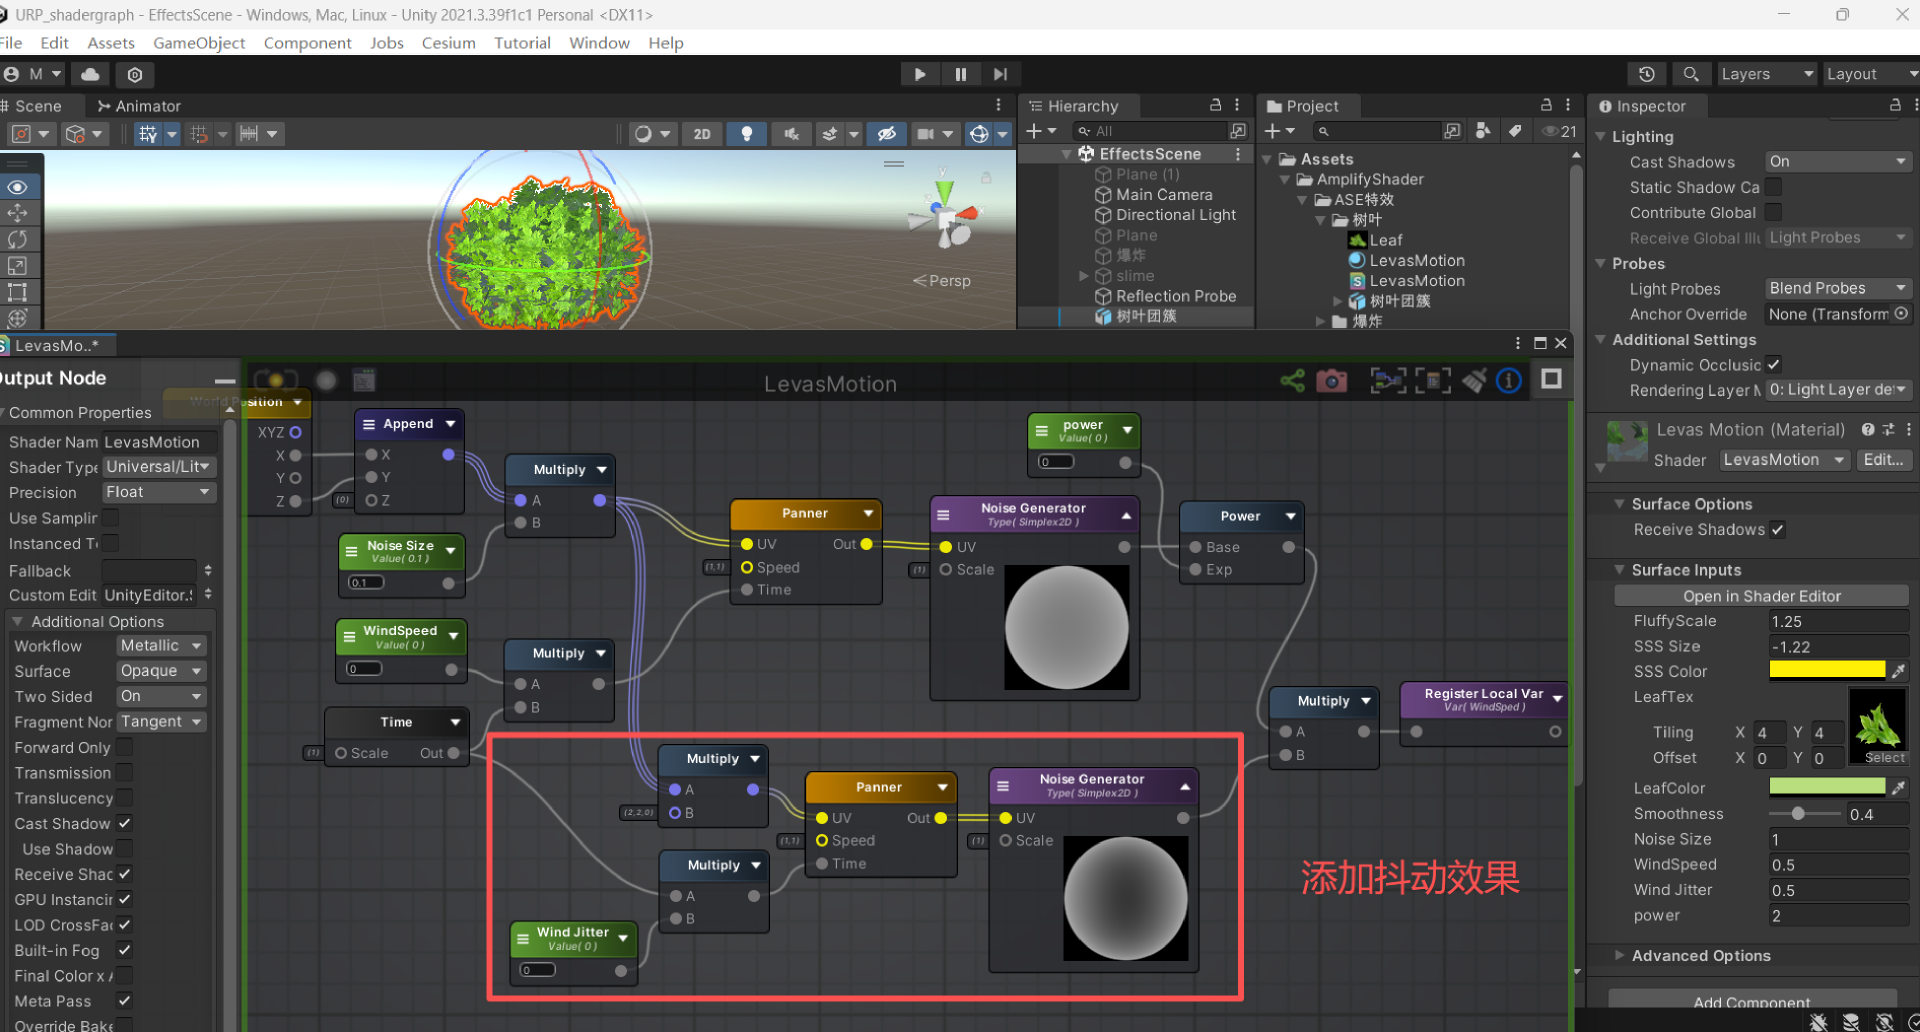Open material help question-mark icon

pos(1867,429)
